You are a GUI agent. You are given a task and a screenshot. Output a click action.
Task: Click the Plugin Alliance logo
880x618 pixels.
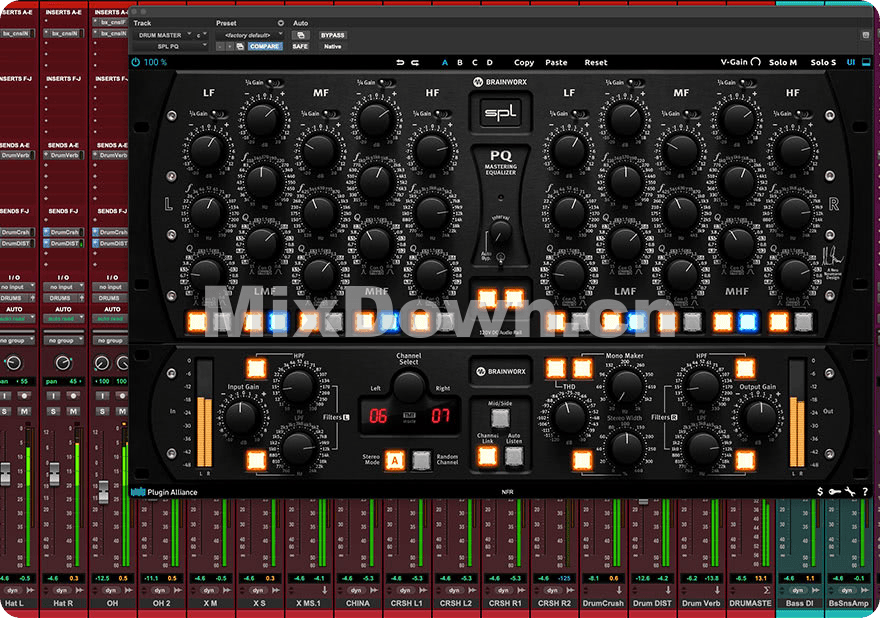point(164,492)
